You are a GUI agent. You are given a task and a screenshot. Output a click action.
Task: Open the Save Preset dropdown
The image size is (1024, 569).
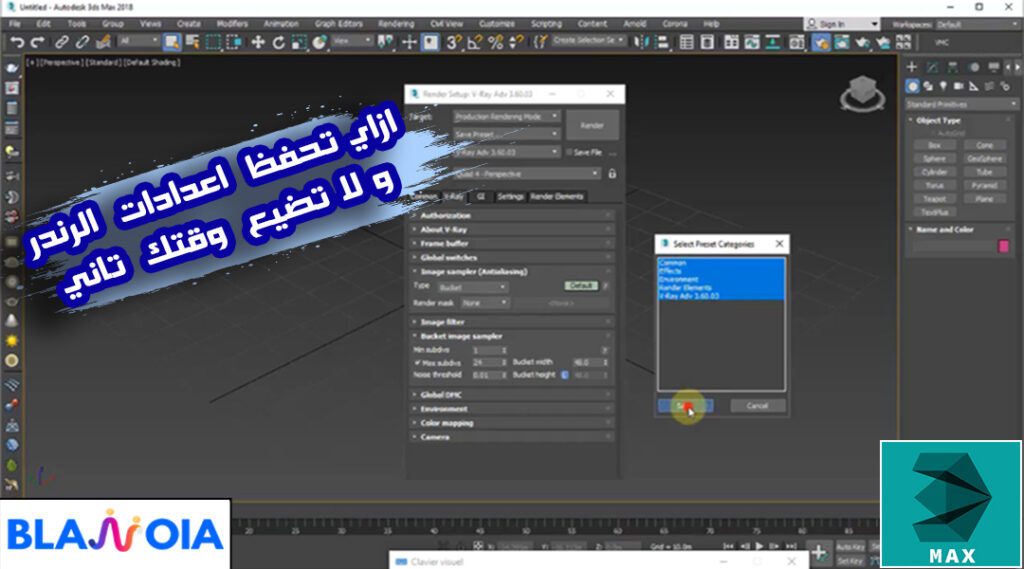click(506, 134)
